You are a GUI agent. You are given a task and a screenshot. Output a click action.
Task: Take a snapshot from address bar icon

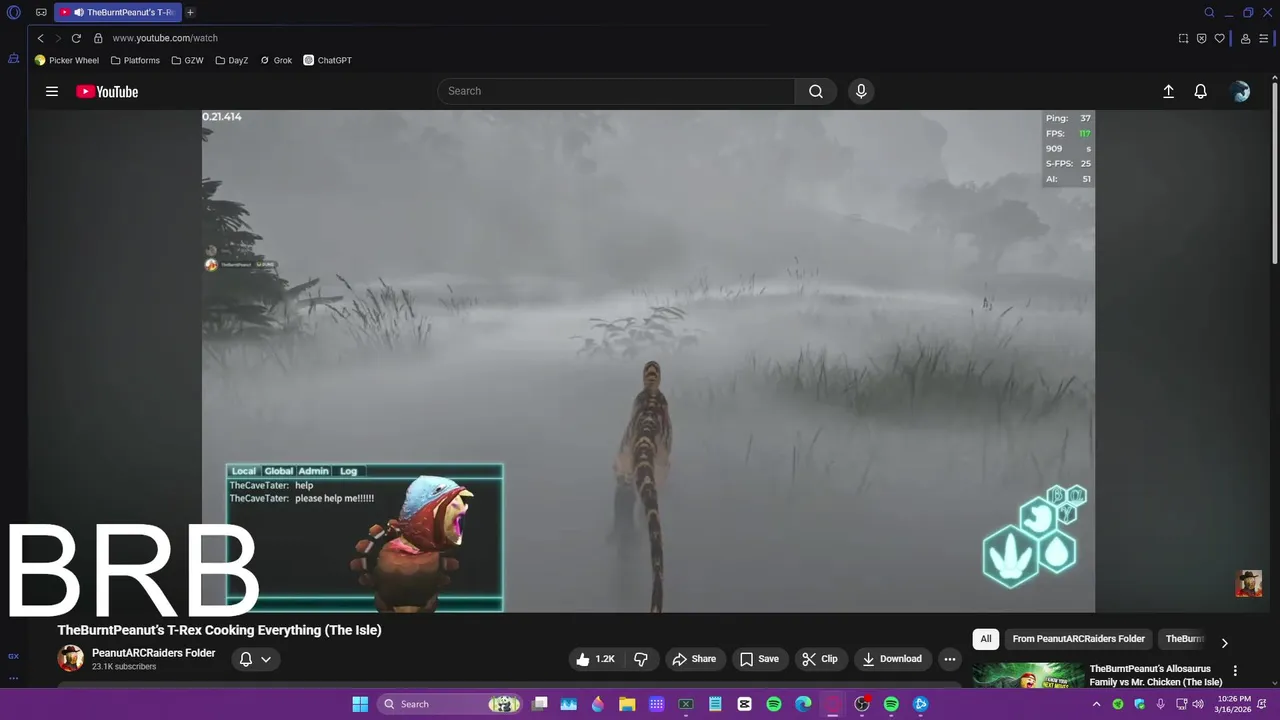point(1183,38)
